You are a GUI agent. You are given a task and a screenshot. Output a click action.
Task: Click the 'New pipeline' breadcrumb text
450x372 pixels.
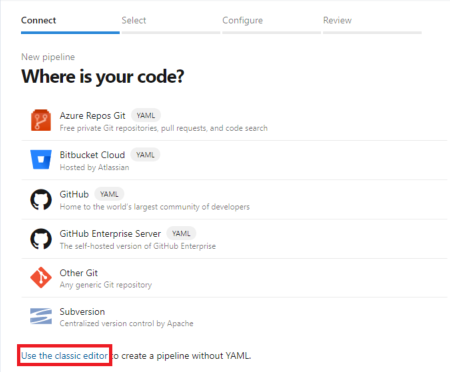[48, 57]
